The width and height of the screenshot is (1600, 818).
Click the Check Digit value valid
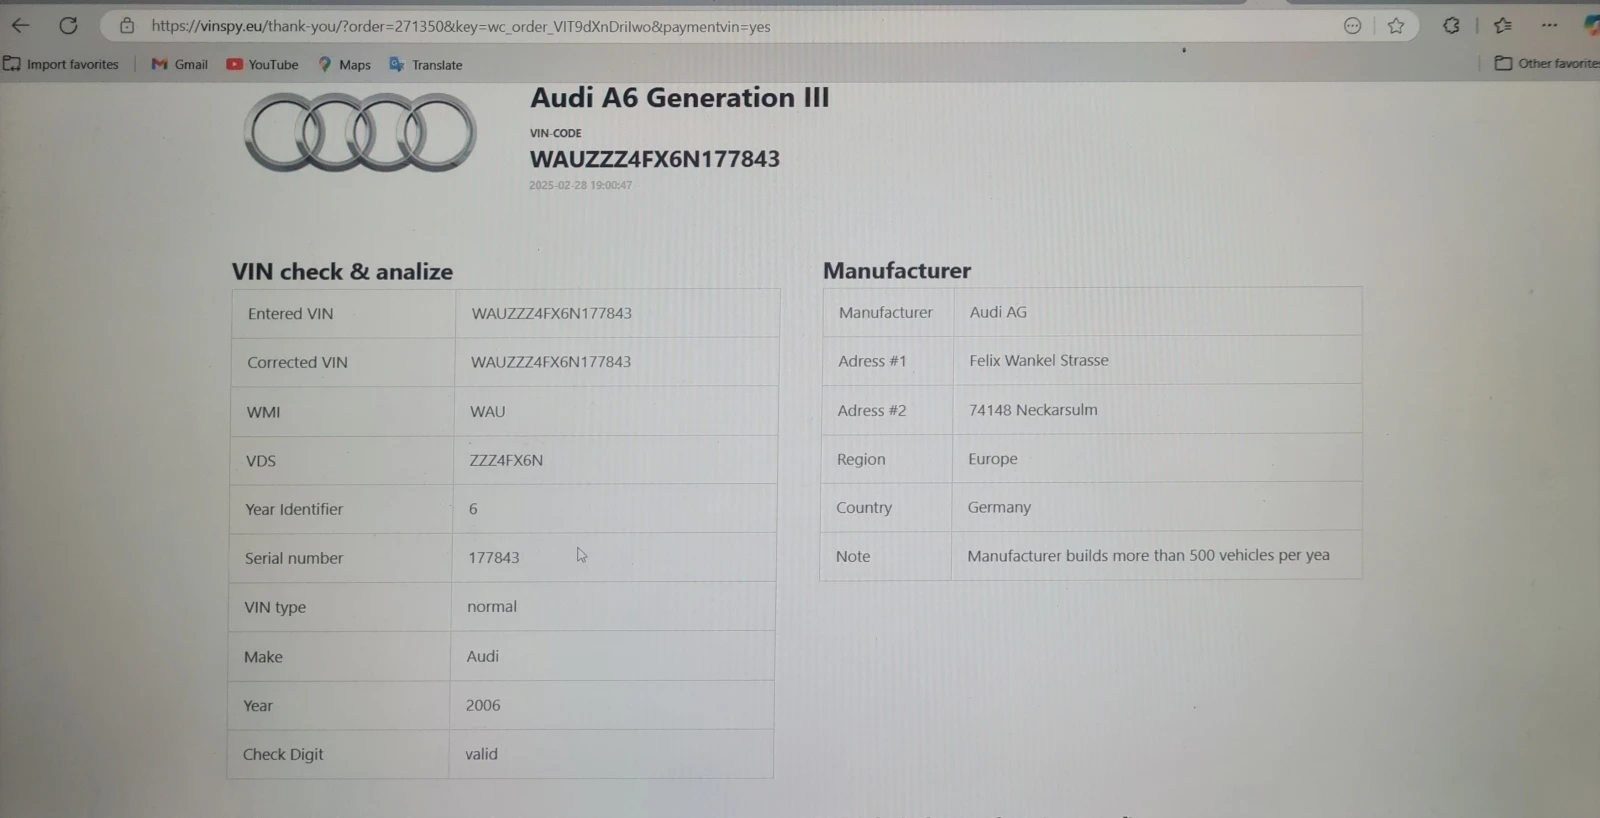[x=481, y=754]
